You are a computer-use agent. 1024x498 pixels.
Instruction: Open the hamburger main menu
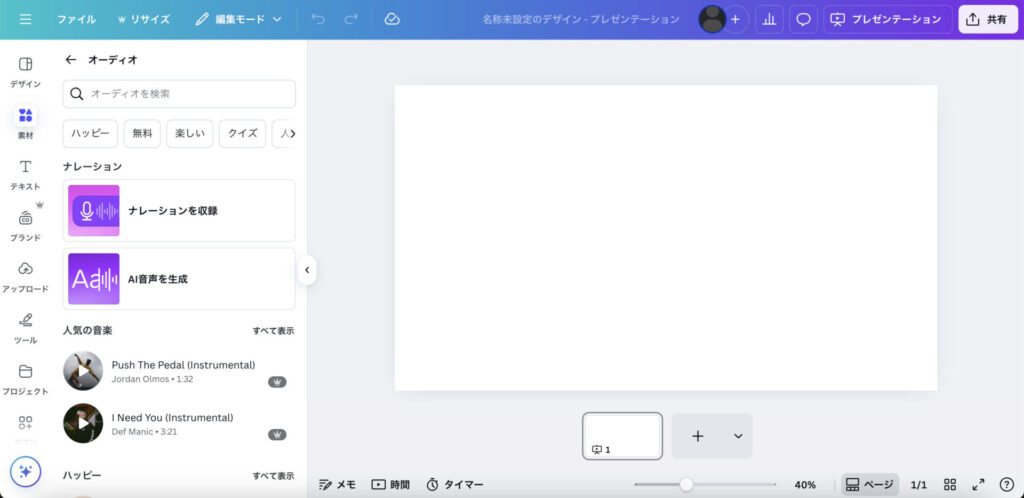25,19
